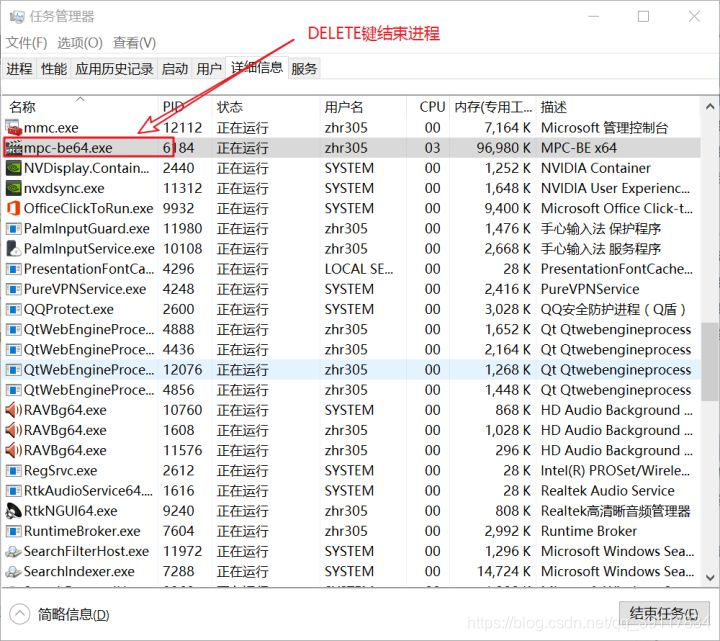Select the QQProtect.exe process name
Image resolution: width=720 pixels, height=641 pixels.
[68, 309]
